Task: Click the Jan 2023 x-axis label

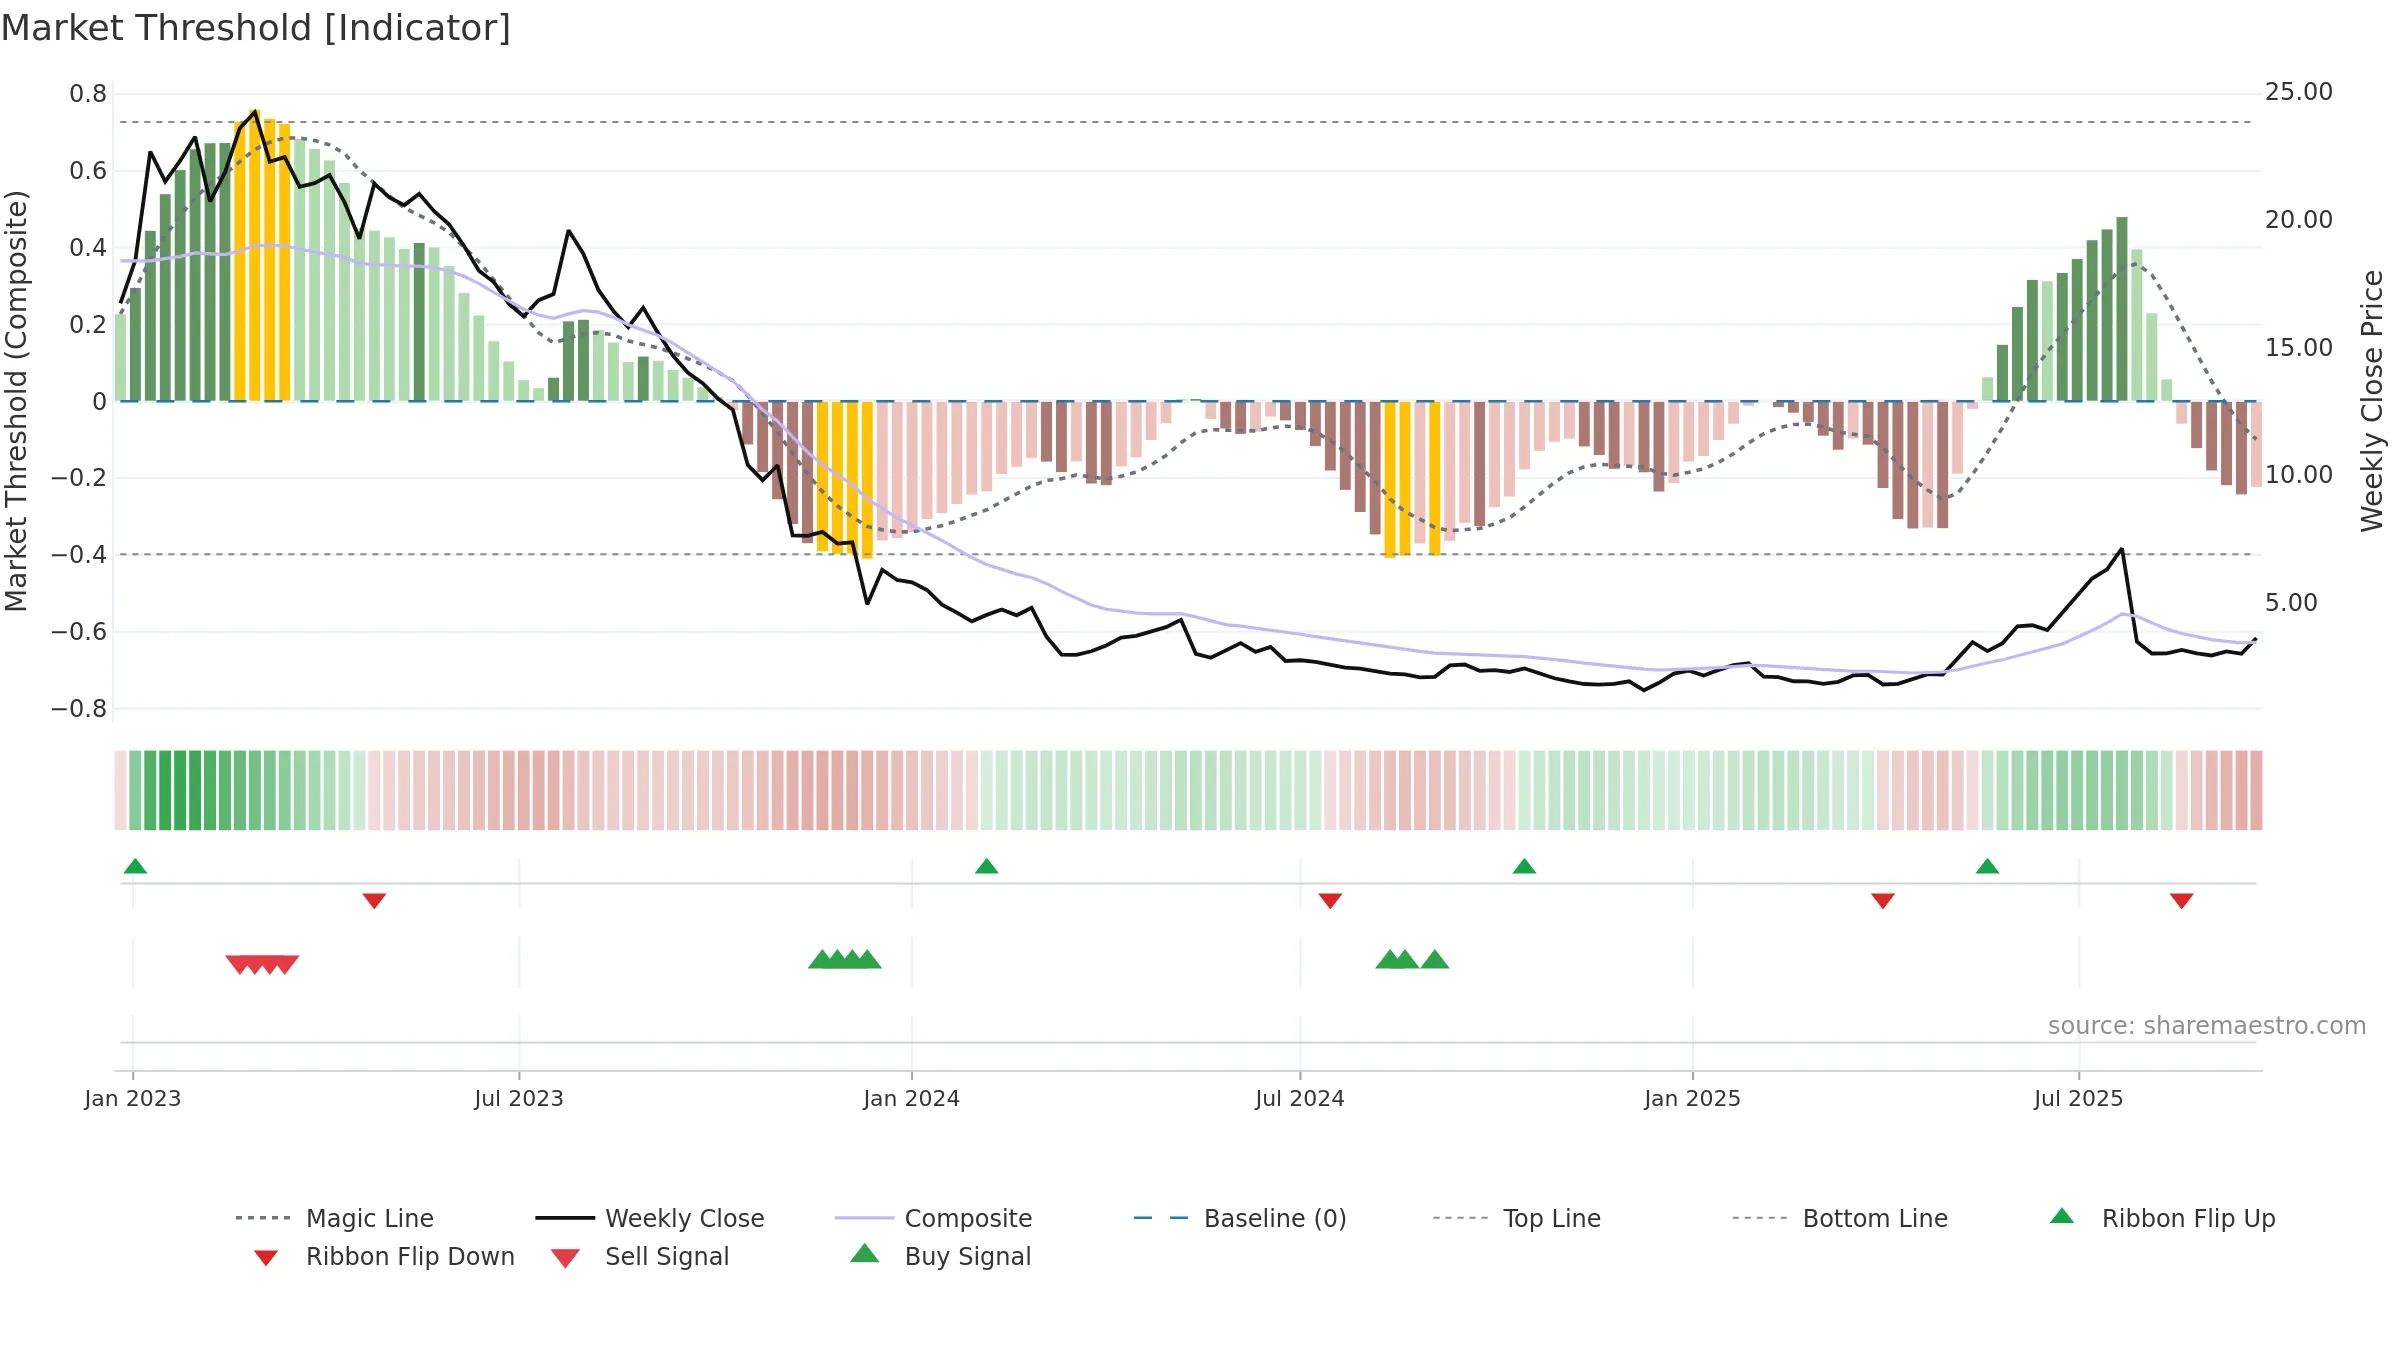Action: [133, 1098]
